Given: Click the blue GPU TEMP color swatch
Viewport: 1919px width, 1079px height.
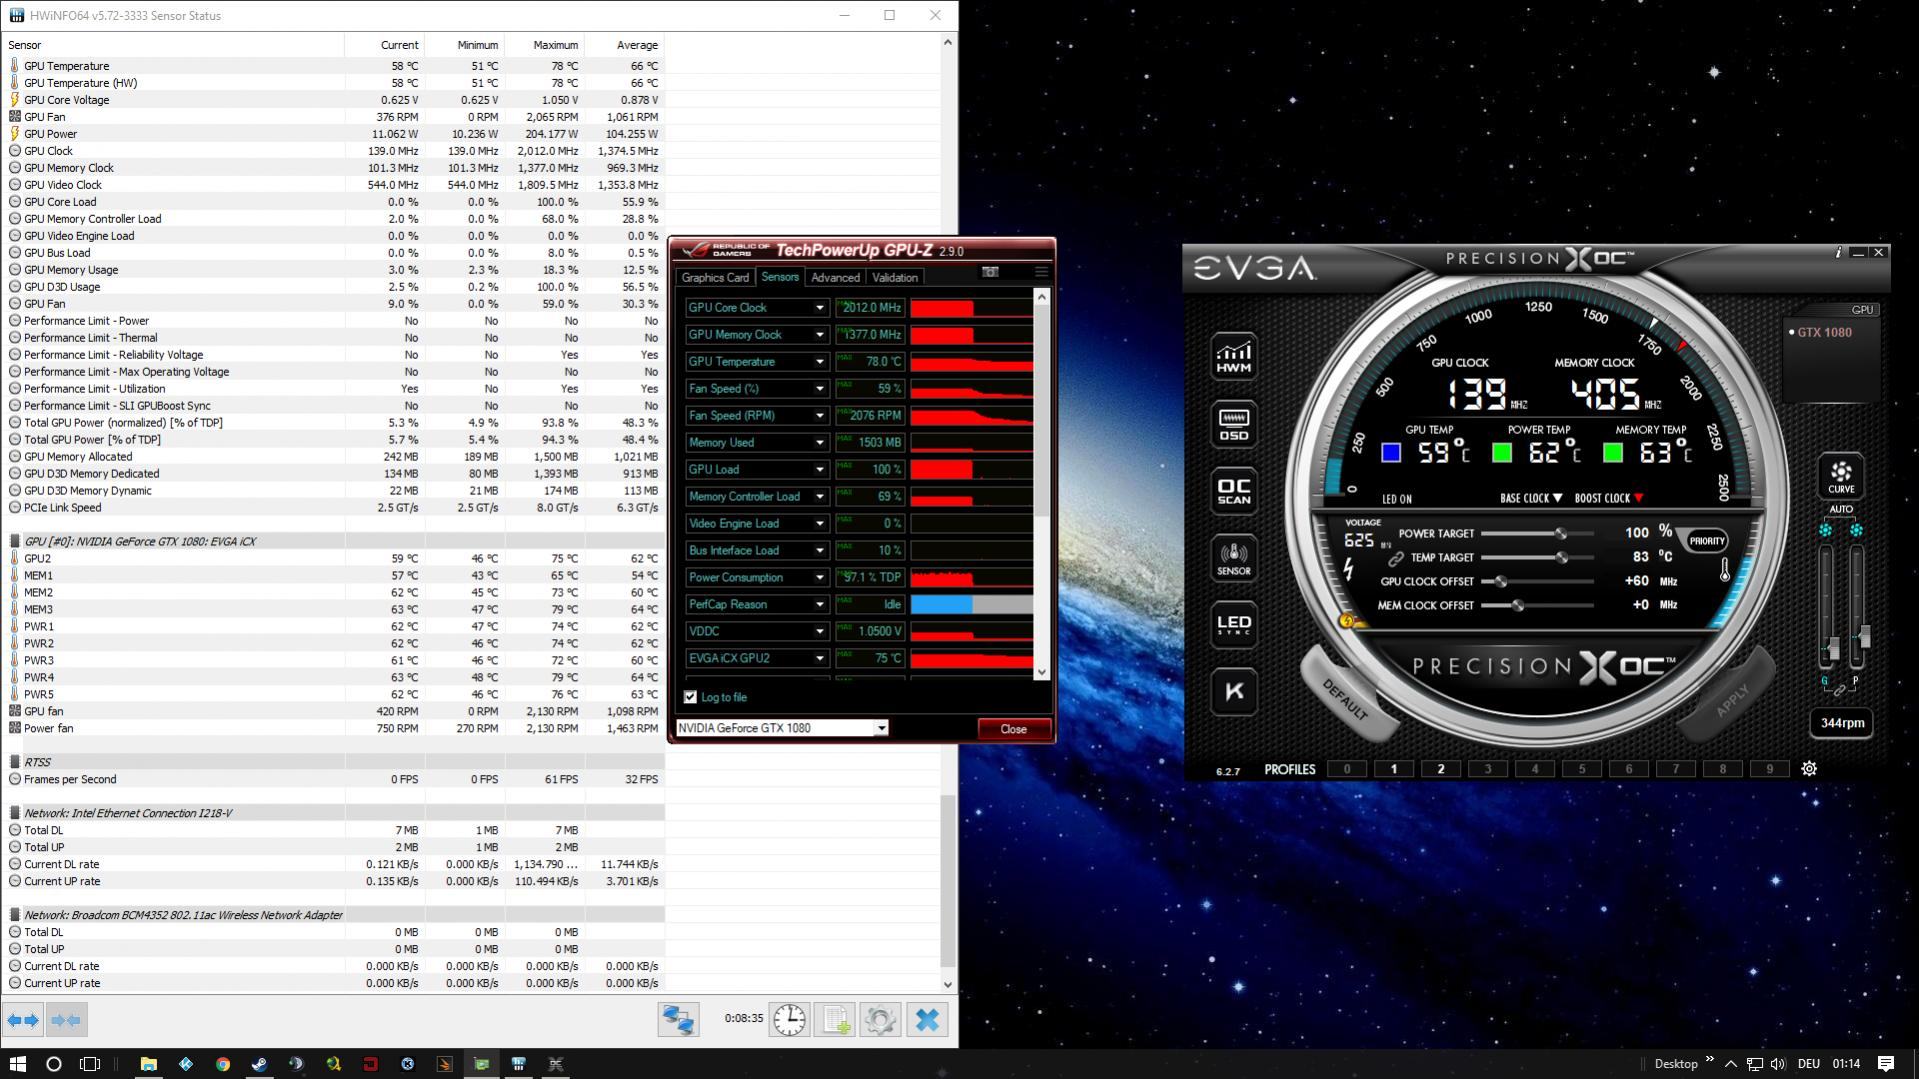Looking at the screenshot, I should (1390, 453).
